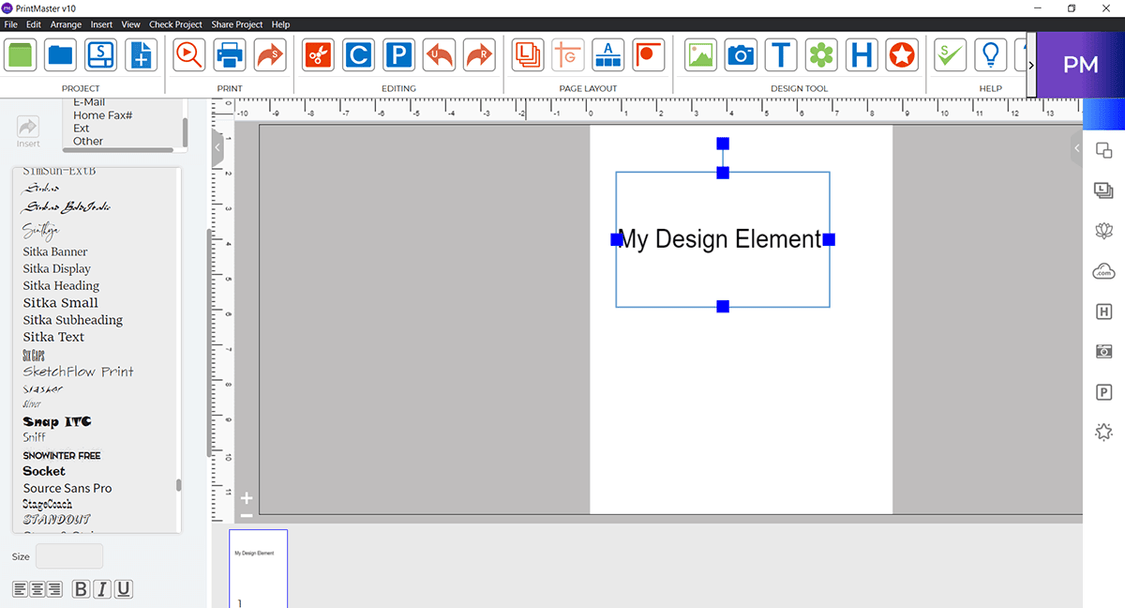Undo with the U arrow icon
The width and height of the screenshot is (1125, 608).
pyautogui.click(x=438, y=55)
